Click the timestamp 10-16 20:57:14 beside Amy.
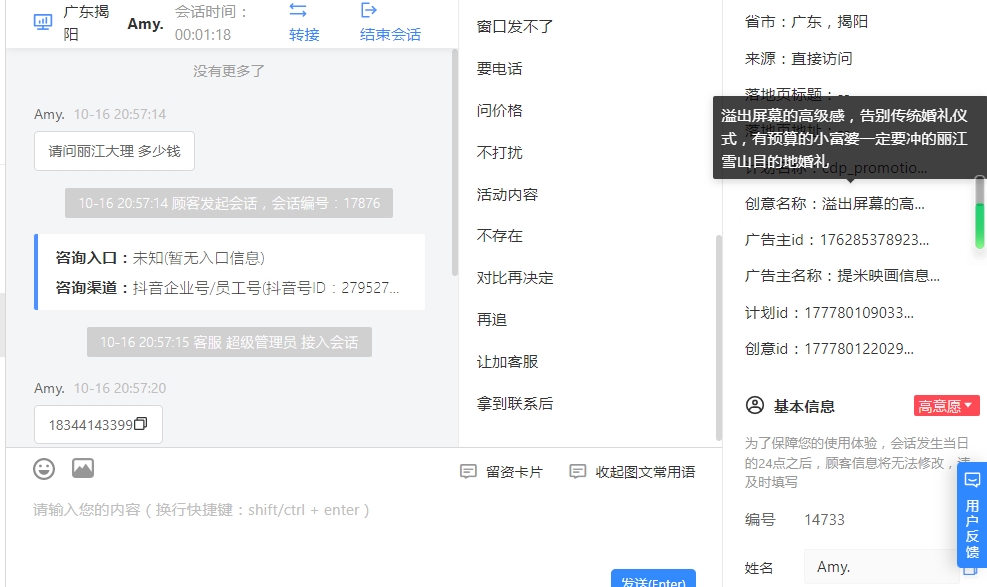 tap(120, 115)
